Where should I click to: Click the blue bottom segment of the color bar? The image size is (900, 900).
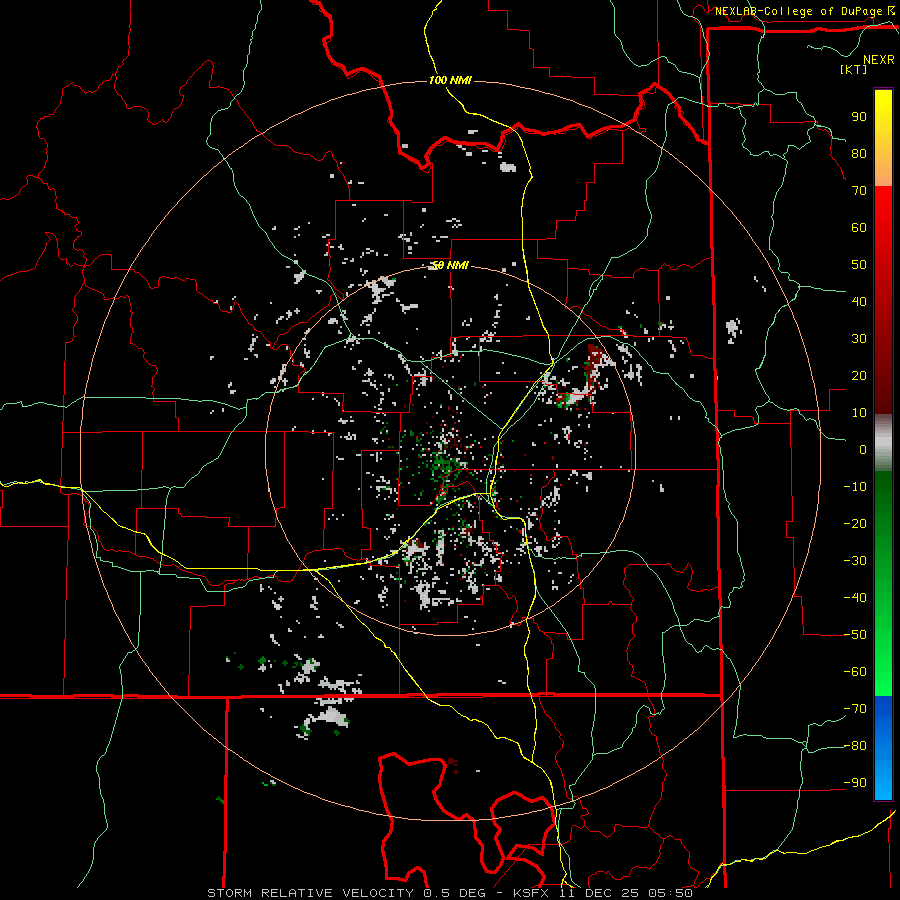(x=883, y=748)
